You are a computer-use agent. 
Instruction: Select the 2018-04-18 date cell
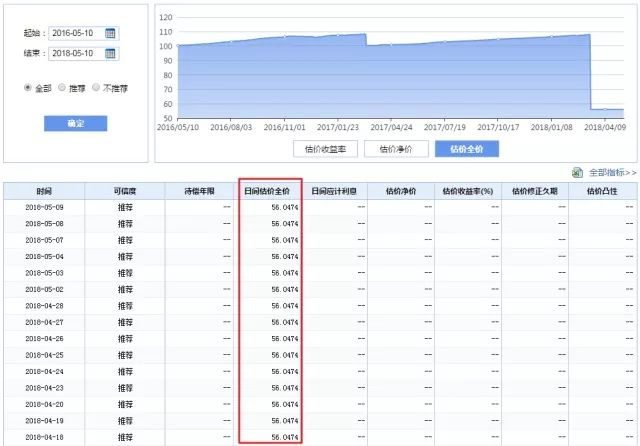[44, 437]
